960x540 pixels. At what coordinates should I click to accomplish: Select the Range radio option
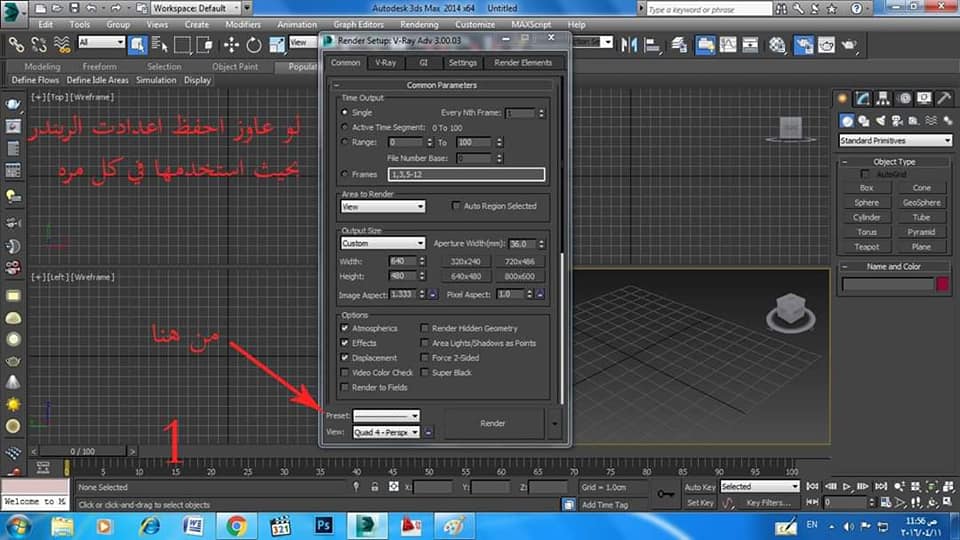pyautogui.click(x=344, y=142)
